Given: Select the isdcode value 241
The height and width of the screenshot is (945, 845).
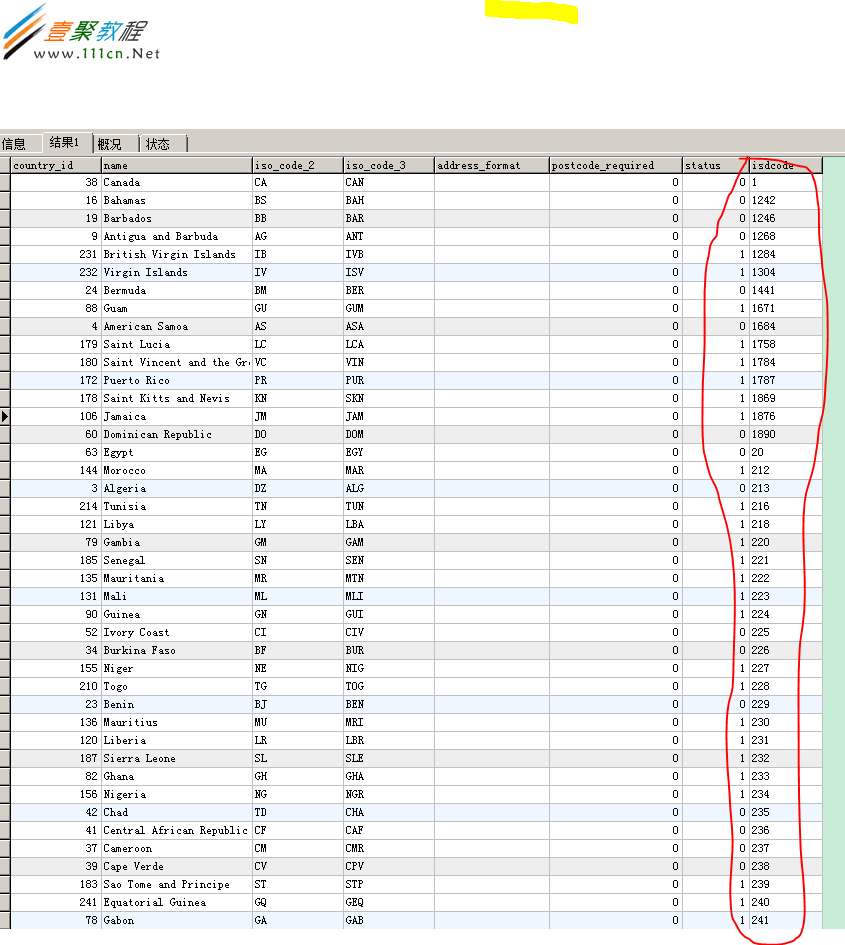Looking at the screenshot, I should pos(786,920).
